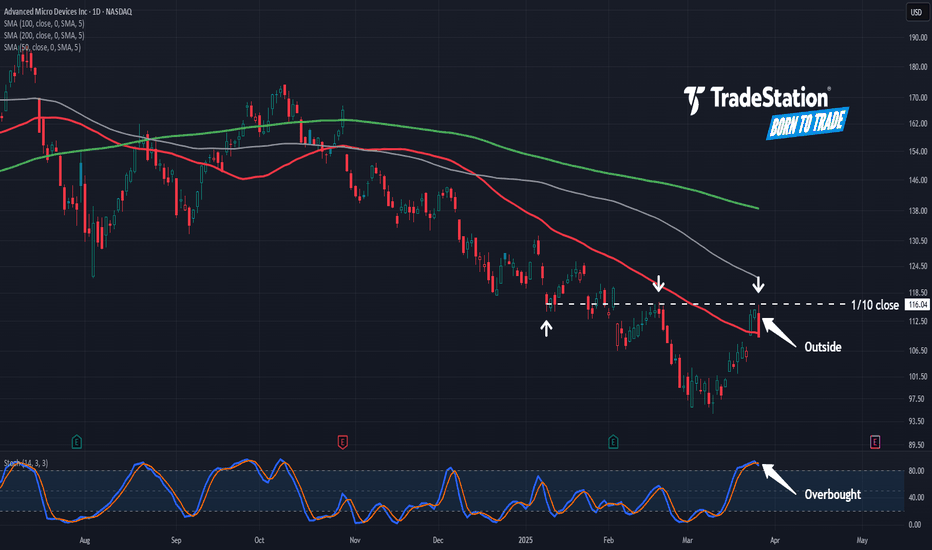The height and width of the screenshot is (550, 932).
Task: Click the 2025 label on time axis
Action: [525, 540]
